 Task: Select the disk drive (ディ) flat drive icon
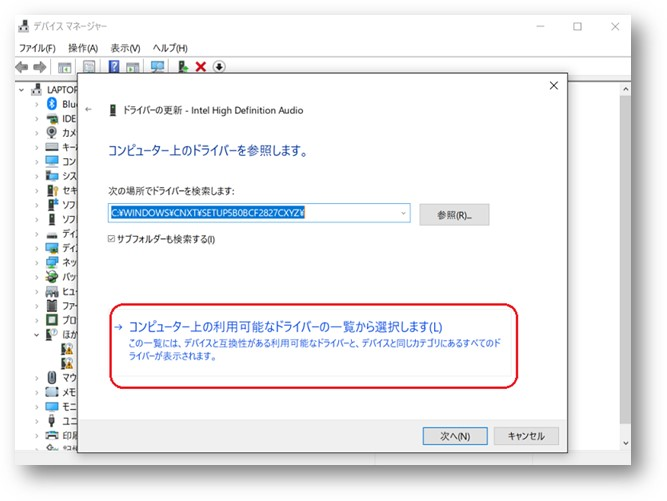[x=52, y=234]
